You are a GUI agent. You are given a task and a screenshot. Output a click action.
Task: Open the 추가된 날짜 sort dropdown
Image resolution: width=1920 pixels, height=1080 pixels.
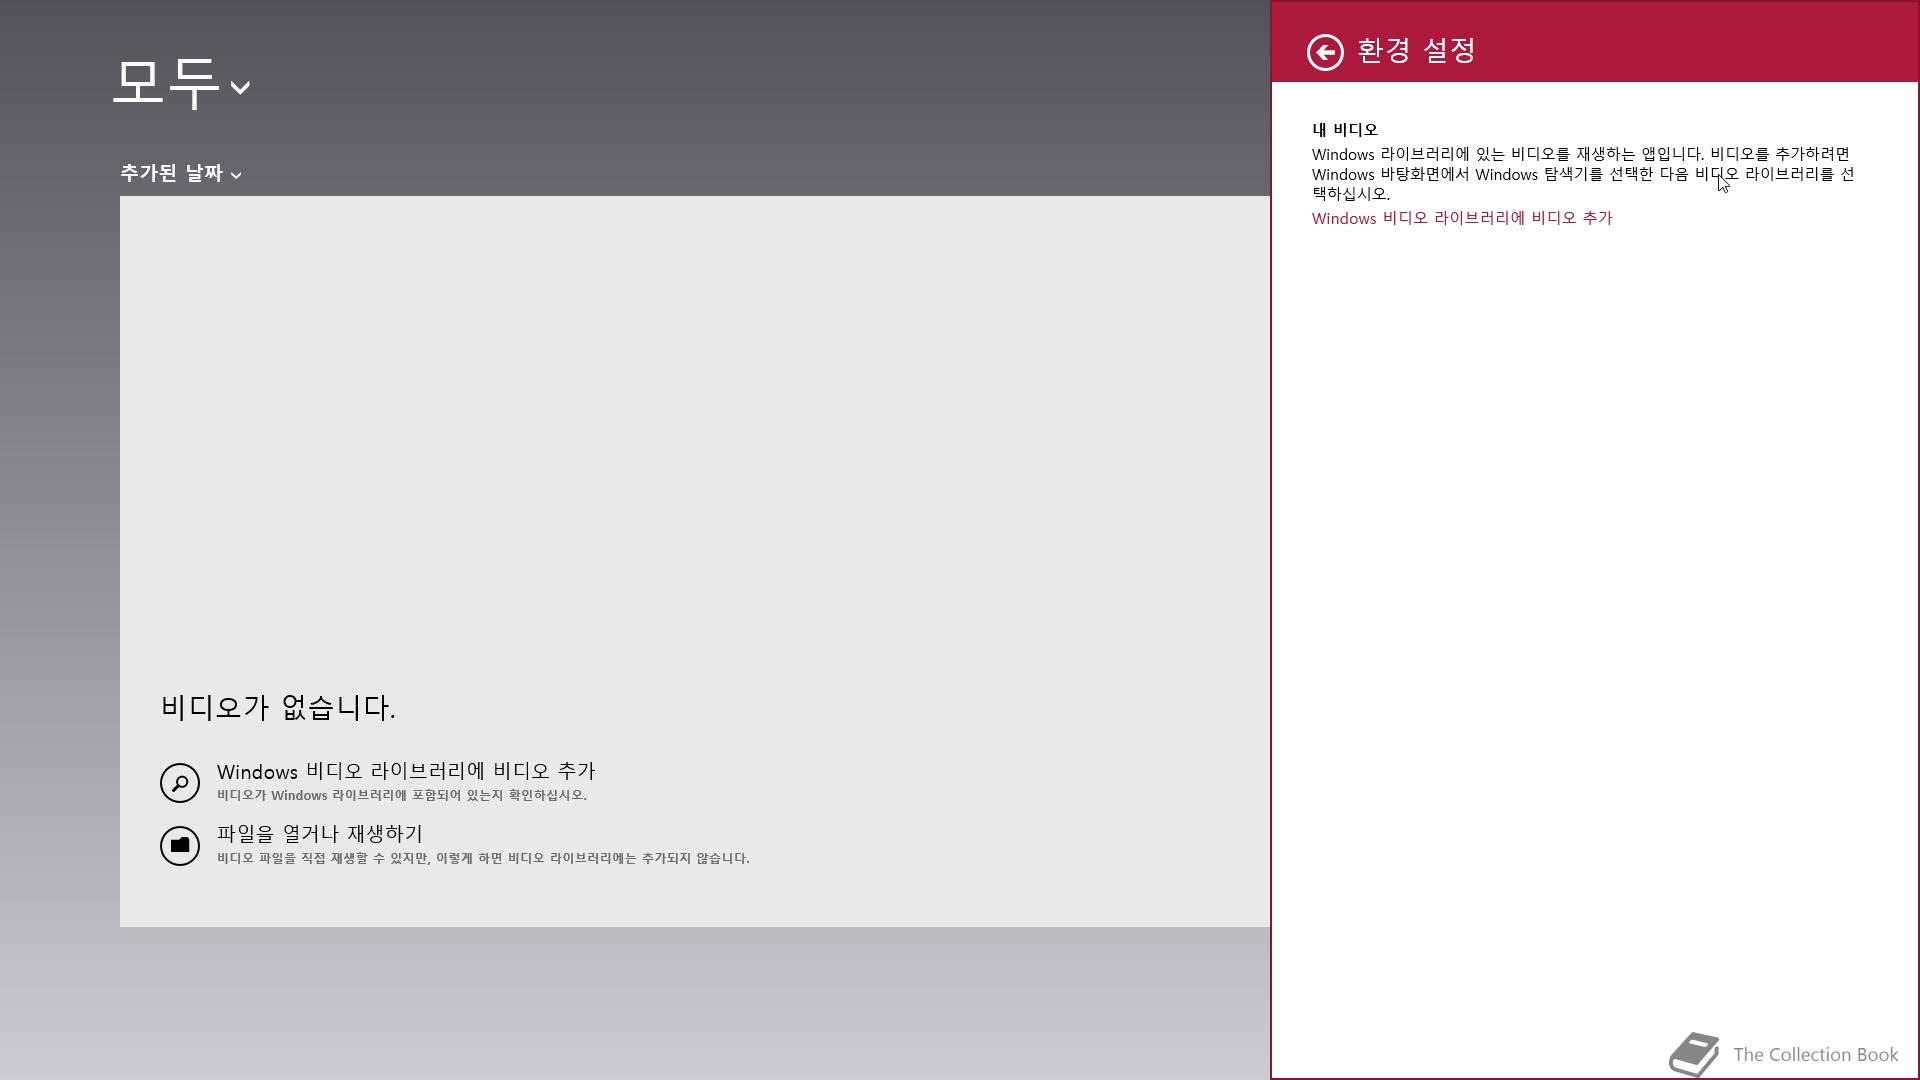[x=181, y=173]
